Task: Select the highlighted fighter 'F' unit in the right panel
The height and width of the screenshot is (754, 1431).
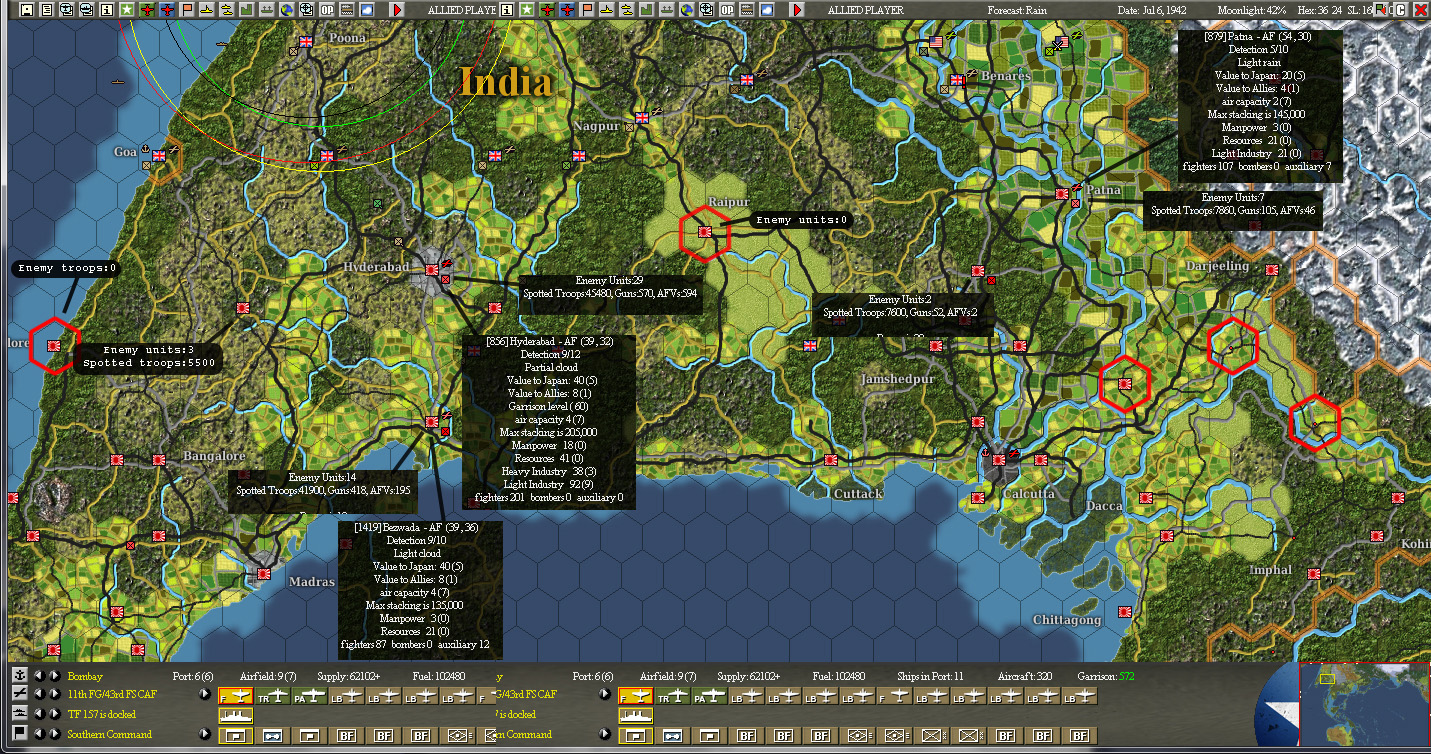Action: [x=636, y=695]
